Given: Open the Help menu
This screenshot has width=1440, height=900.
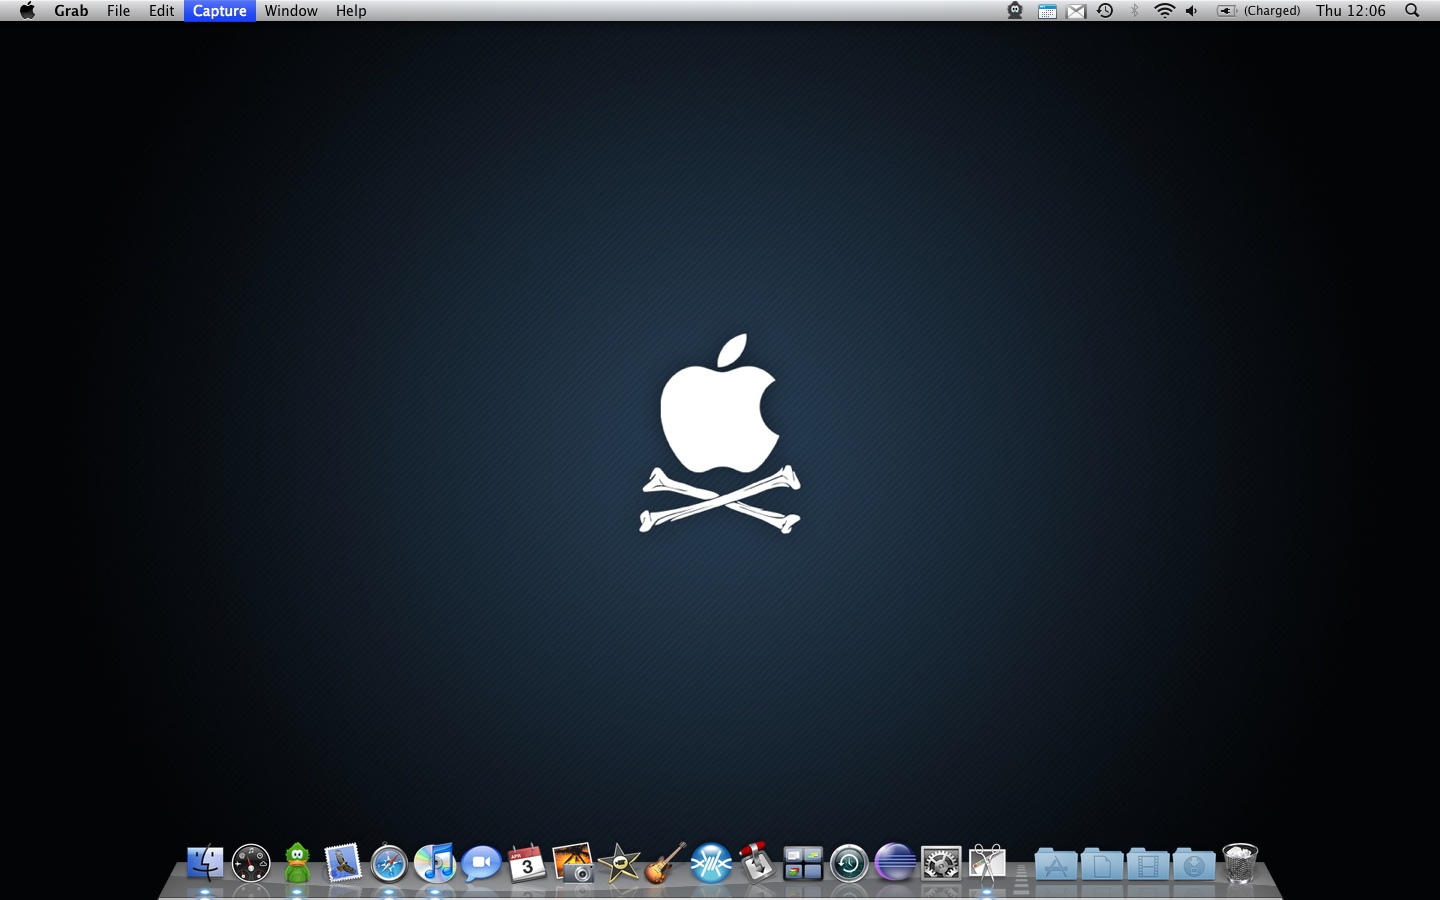Looking at the screenshot, I should [x=351, y=11].
